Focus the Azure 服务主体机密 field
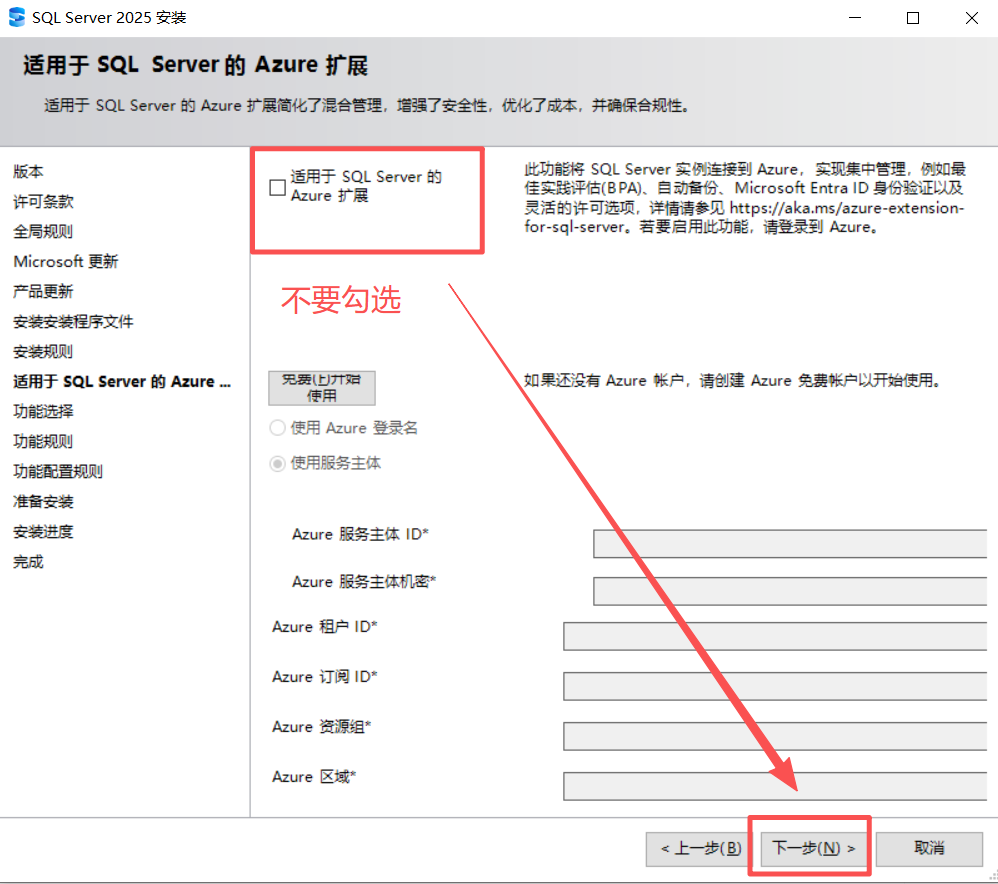The image size is (998, 884). 790,591
